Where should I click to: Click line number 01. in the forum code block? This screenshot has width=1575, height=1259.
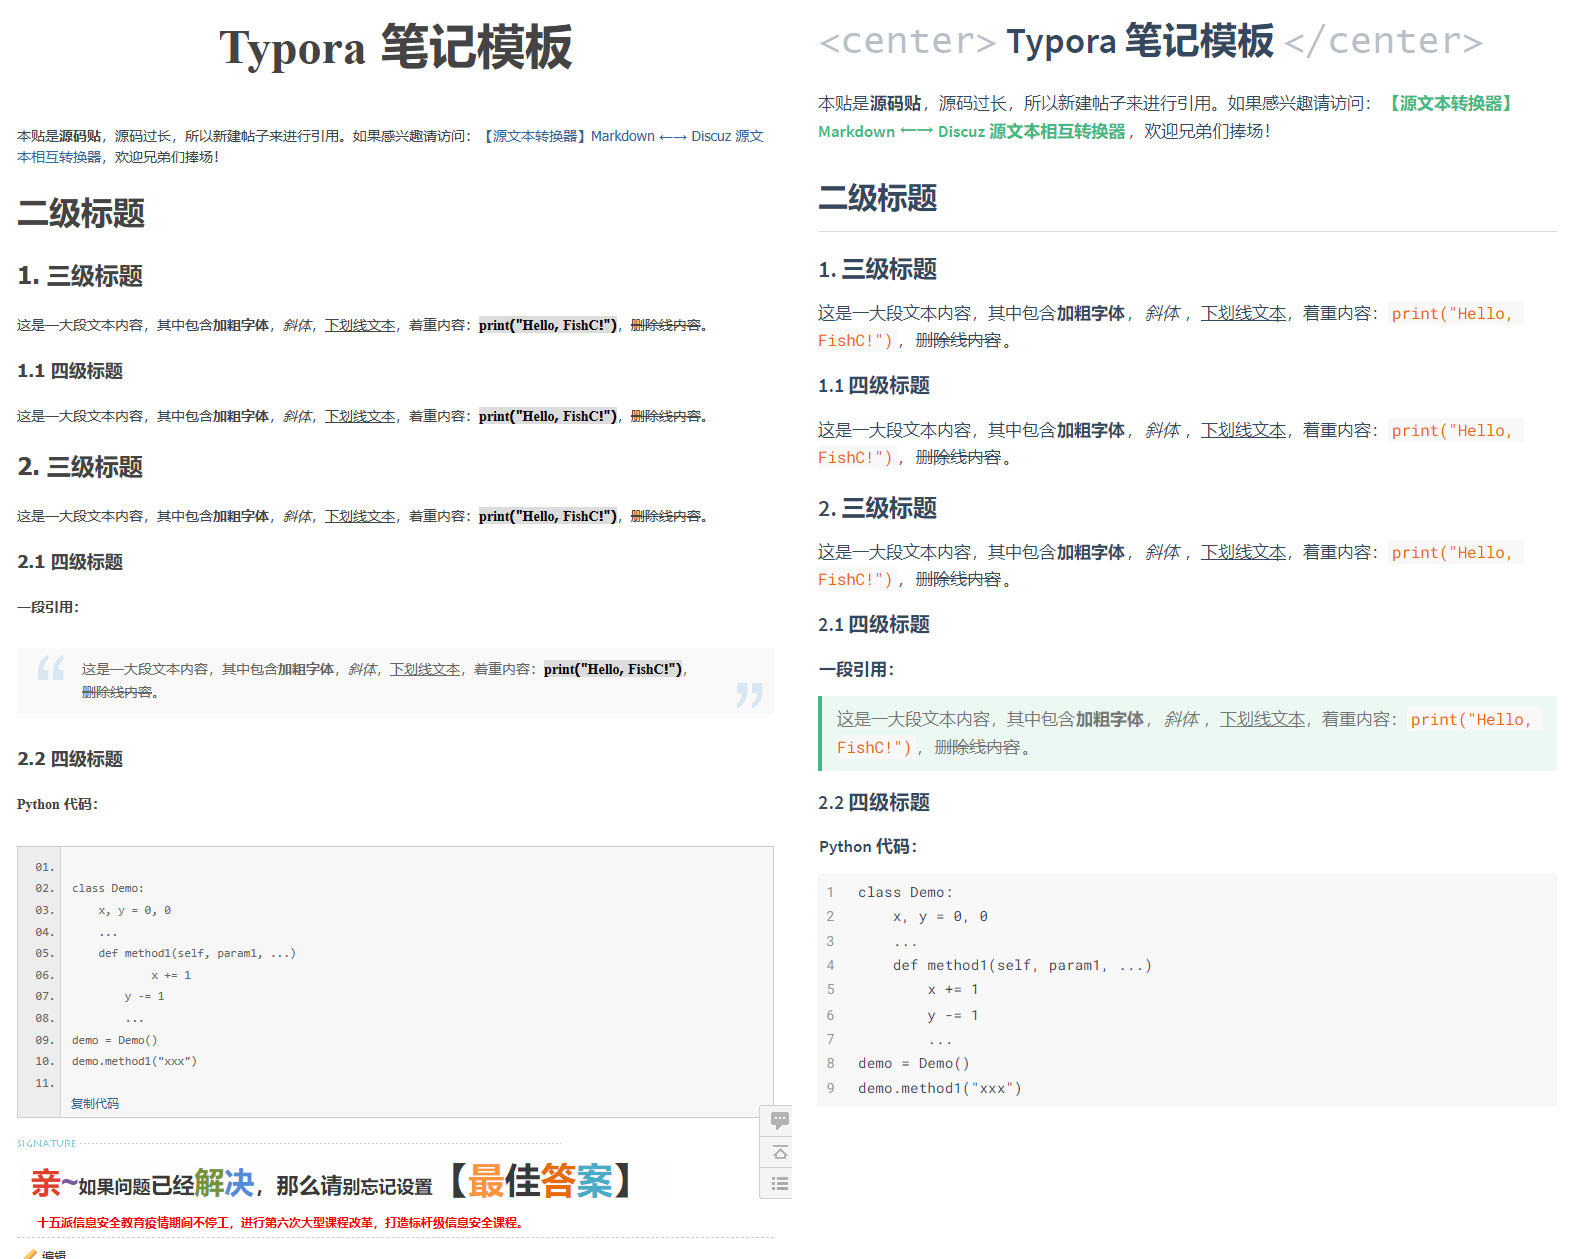click(x=44, y=867)
